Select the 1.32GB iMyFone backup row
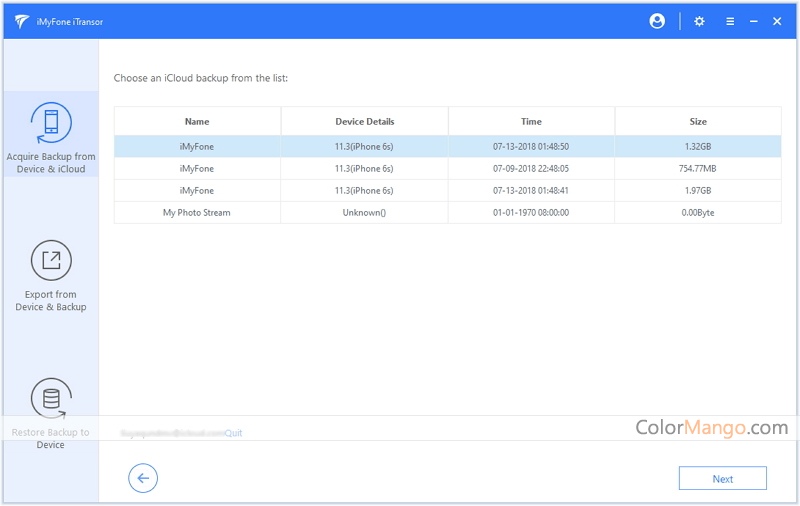 pyautogui.click(x=447, y=146)
